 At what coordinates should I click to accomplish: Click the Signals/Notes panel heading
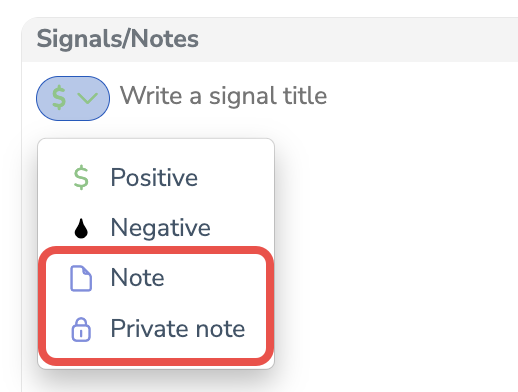tap(118, 39)
